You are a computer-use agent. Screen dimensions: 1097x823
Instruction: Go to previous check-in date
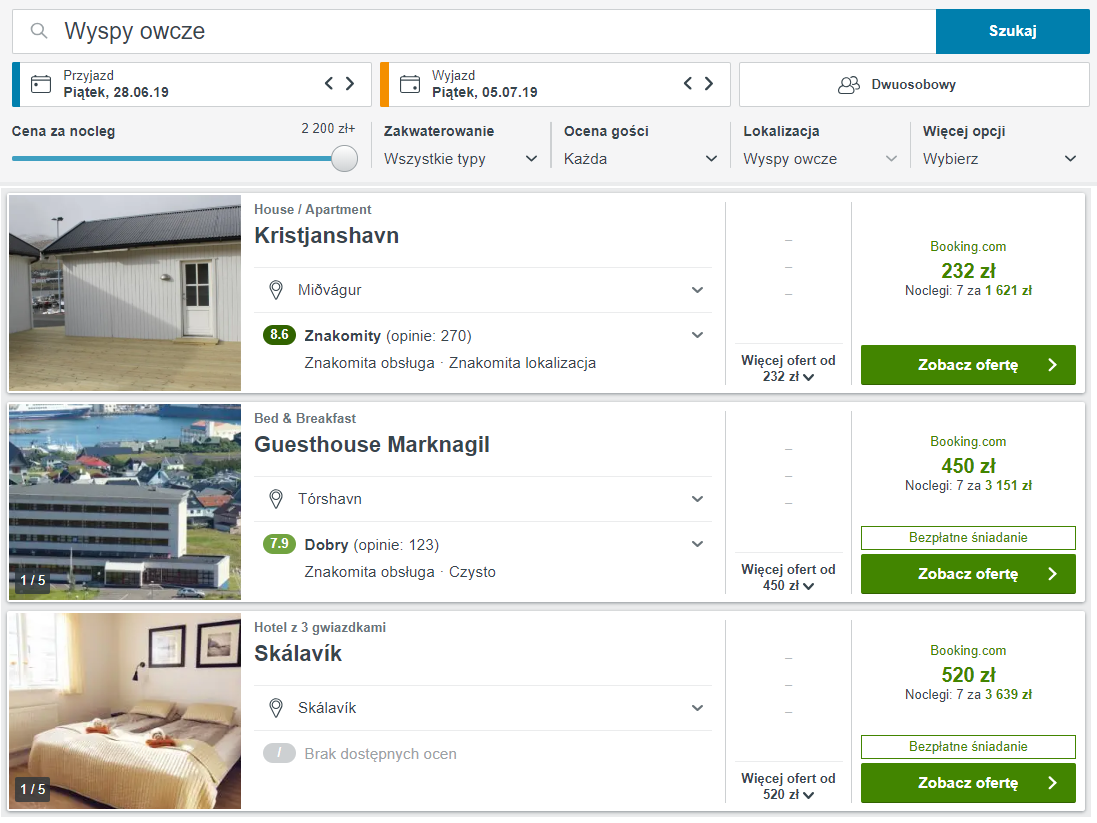[x=329, y=84]
